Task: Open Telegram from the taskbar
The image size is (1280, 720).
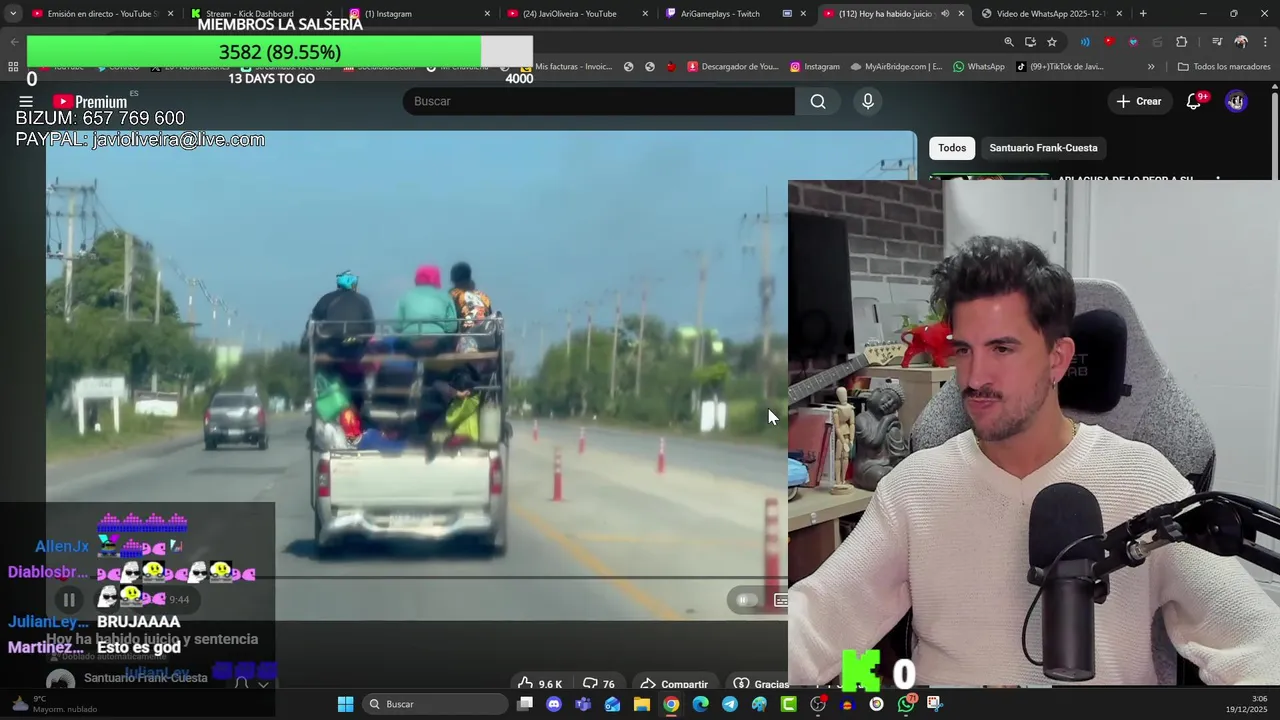Action: click(730, 704)
